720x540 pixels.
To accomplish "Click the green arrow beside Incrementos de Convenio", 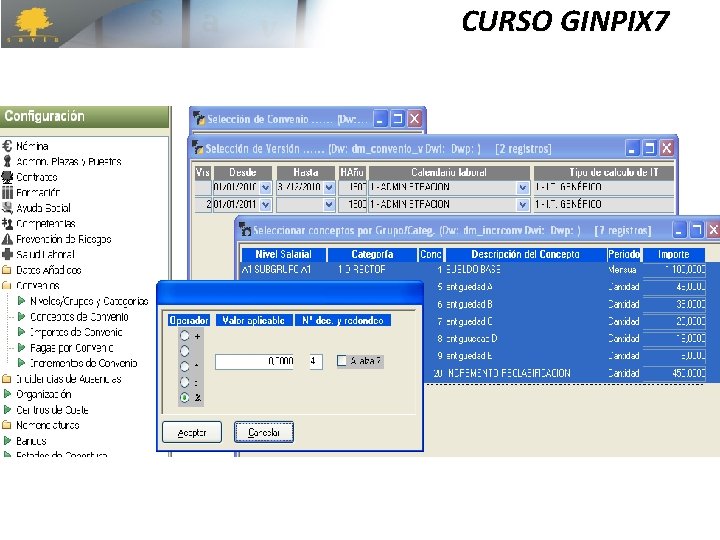I will [21, 363].
